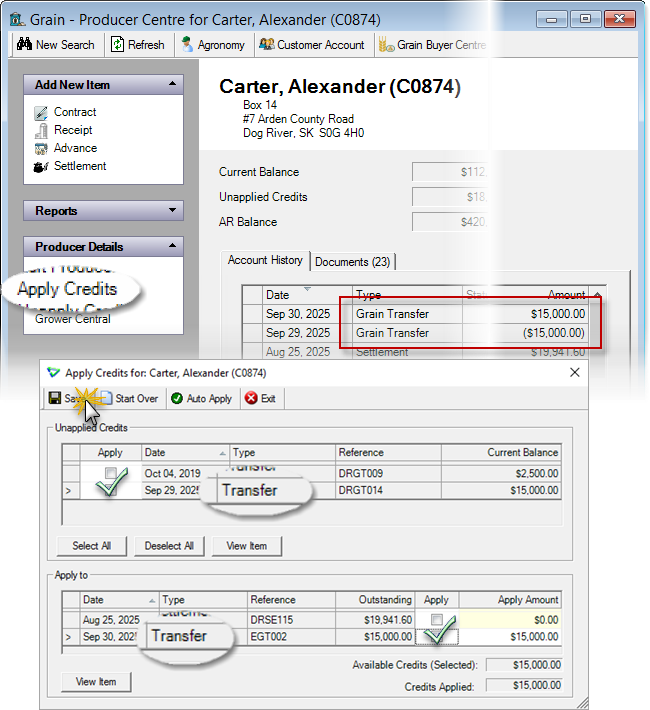Toggle Apply checkbox for DRGT014 credit
This screenshot has width=650, height=710.
(x=111, y=490)
